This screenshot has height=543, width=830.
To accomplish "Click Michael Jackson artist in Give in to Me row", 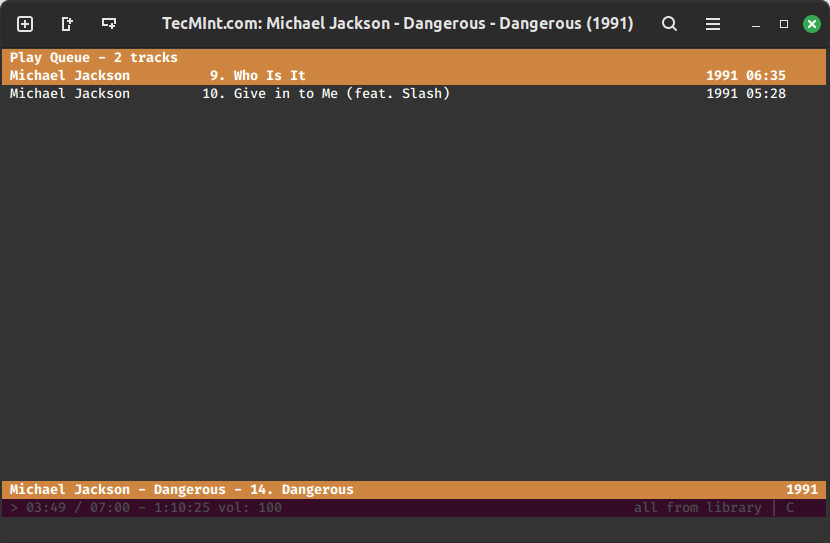I will (x=69, y=94).
